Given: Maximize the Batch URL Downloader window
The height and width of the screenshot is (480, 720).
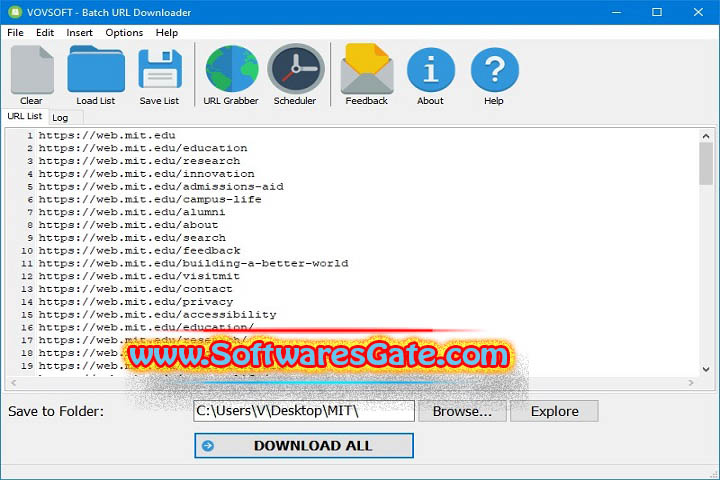Looking at the screenshot, I should (657, 12).
